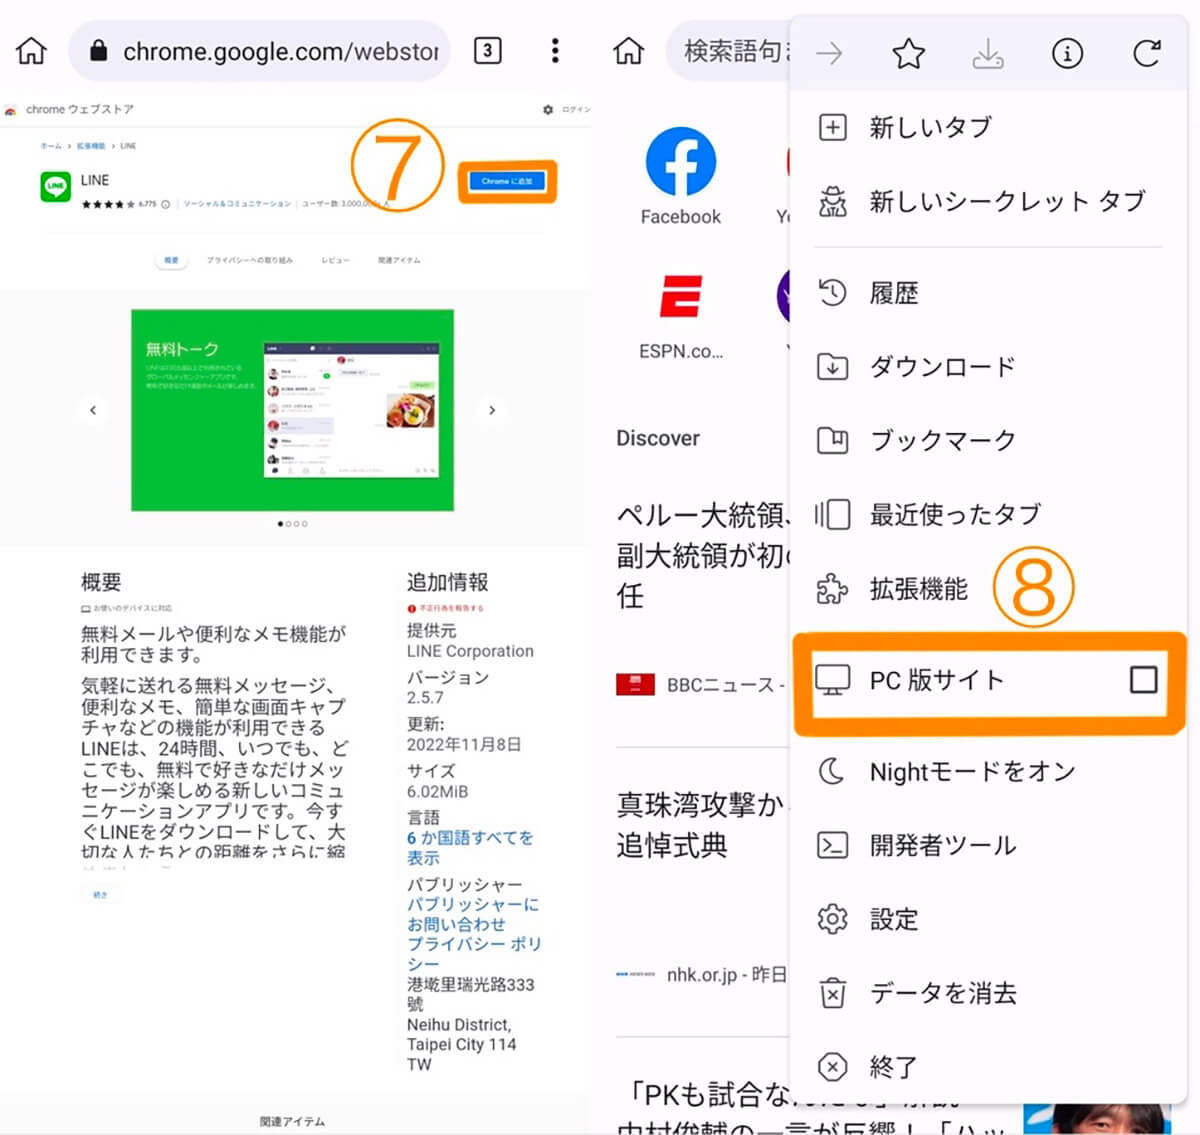Open 開発者ツール from the menu
This screenshot has width=1200, height=1135.
(988, 845)
